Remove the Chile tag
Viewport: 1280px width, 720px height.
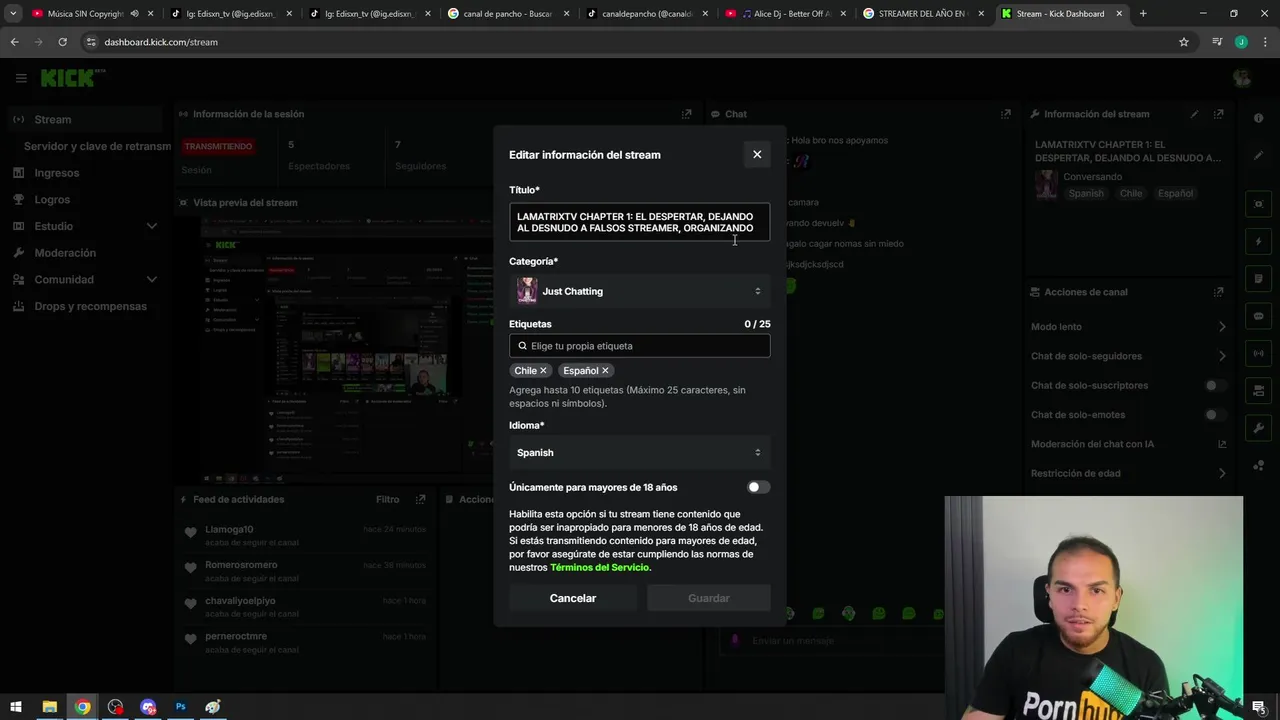click(x=543, y=371)
